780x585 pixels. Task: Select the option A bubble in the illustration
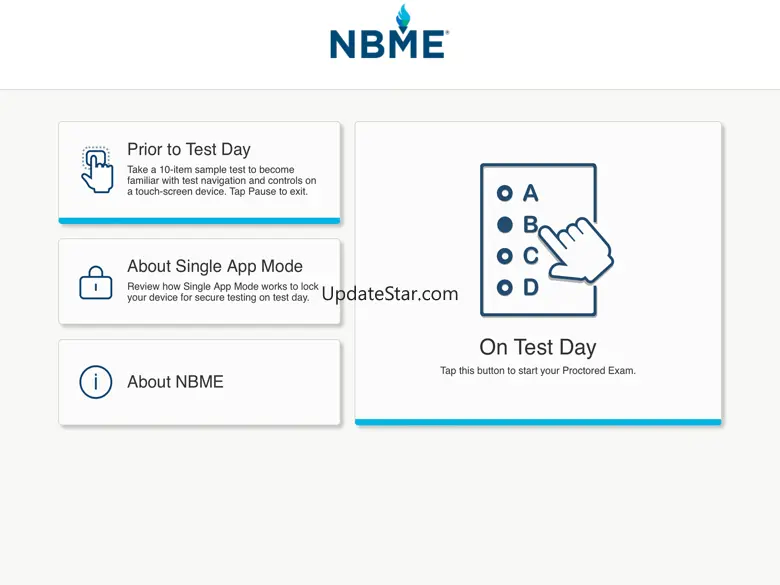[x=505, y=193]
